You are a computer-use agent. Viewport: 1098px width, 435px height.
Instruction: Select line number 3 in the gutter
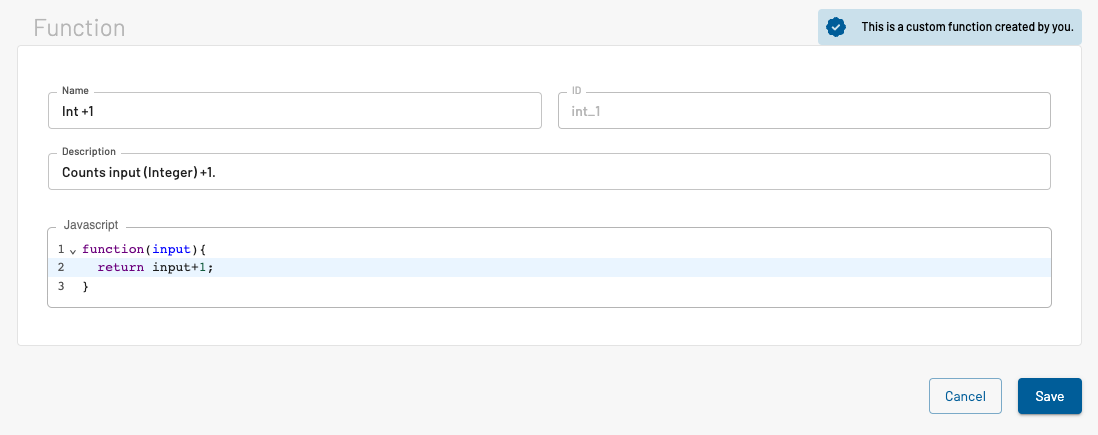point(61,286)
